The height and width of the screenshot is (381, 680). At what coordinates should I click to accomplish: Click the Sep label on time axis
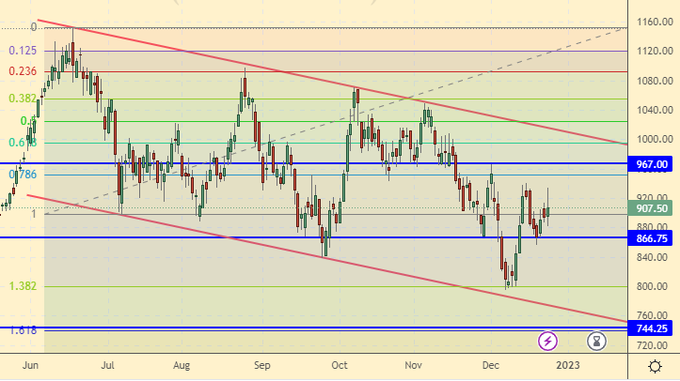[262, 365]
